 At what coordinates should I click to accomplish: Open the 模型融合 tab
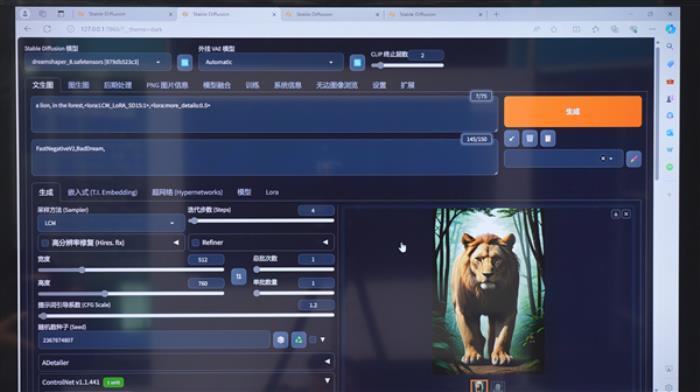point(217,85)
